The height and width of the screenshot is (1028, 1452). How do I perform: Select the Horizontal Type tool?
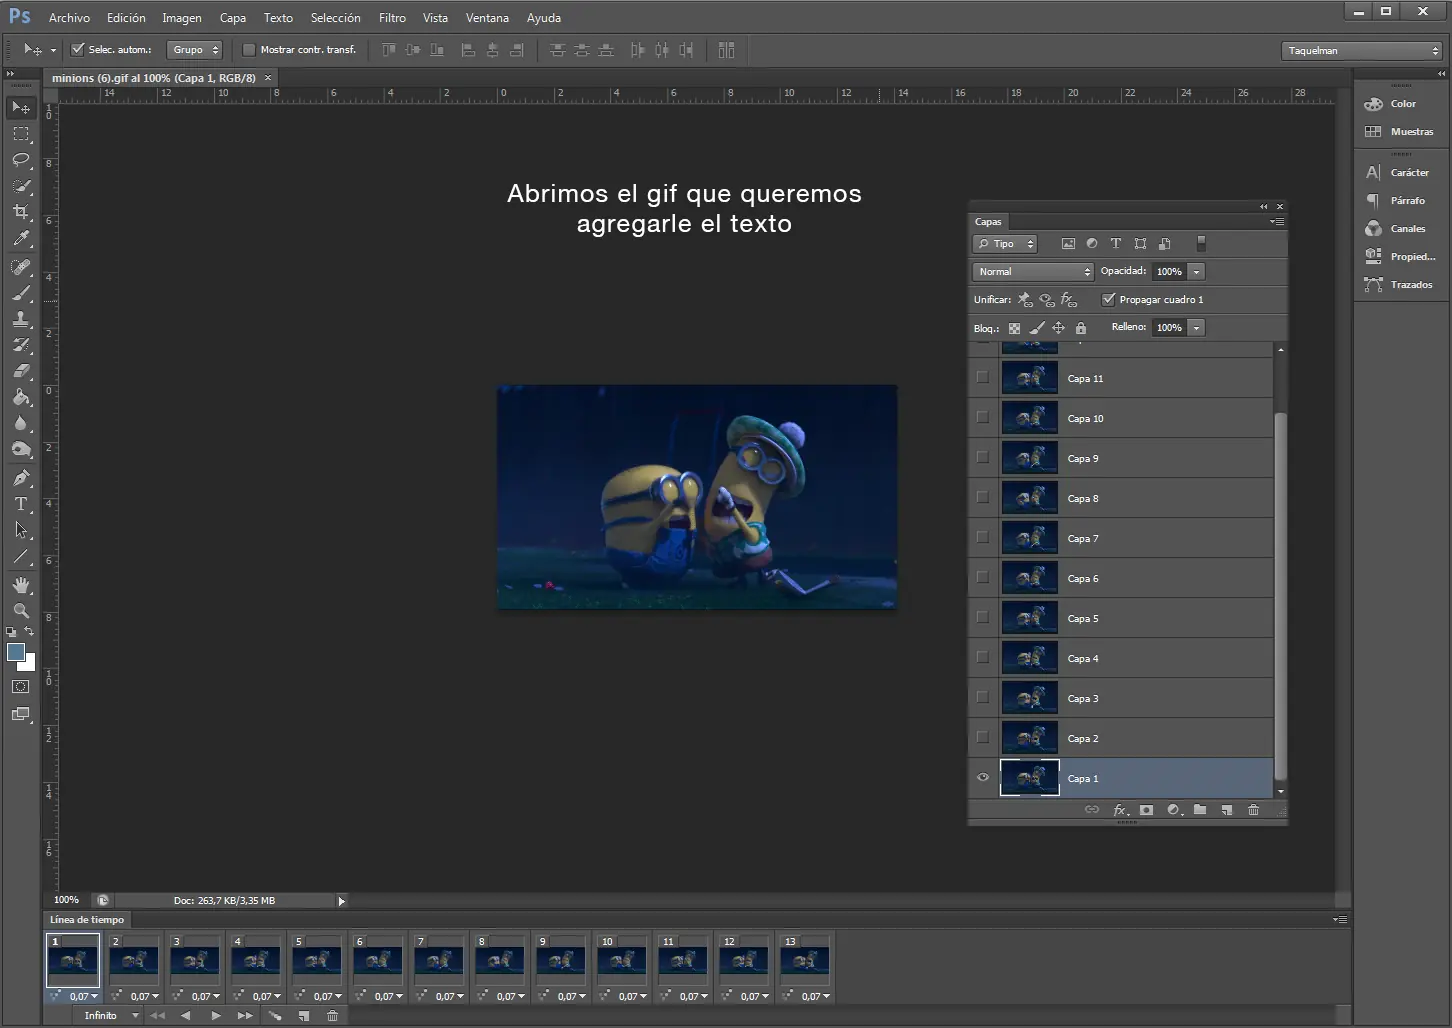tap(20, 504)
